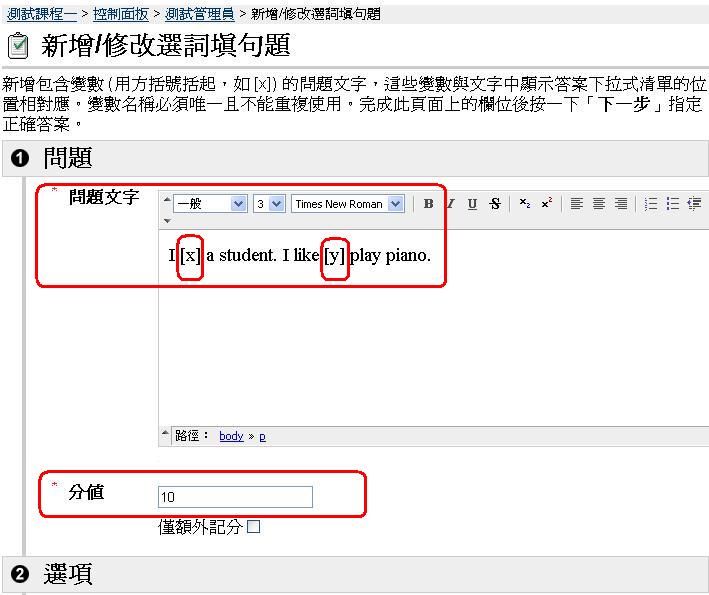The width and height of the screenshot is (709, 595).
Task: Apply underline formatting
Action: coord(472,204)
